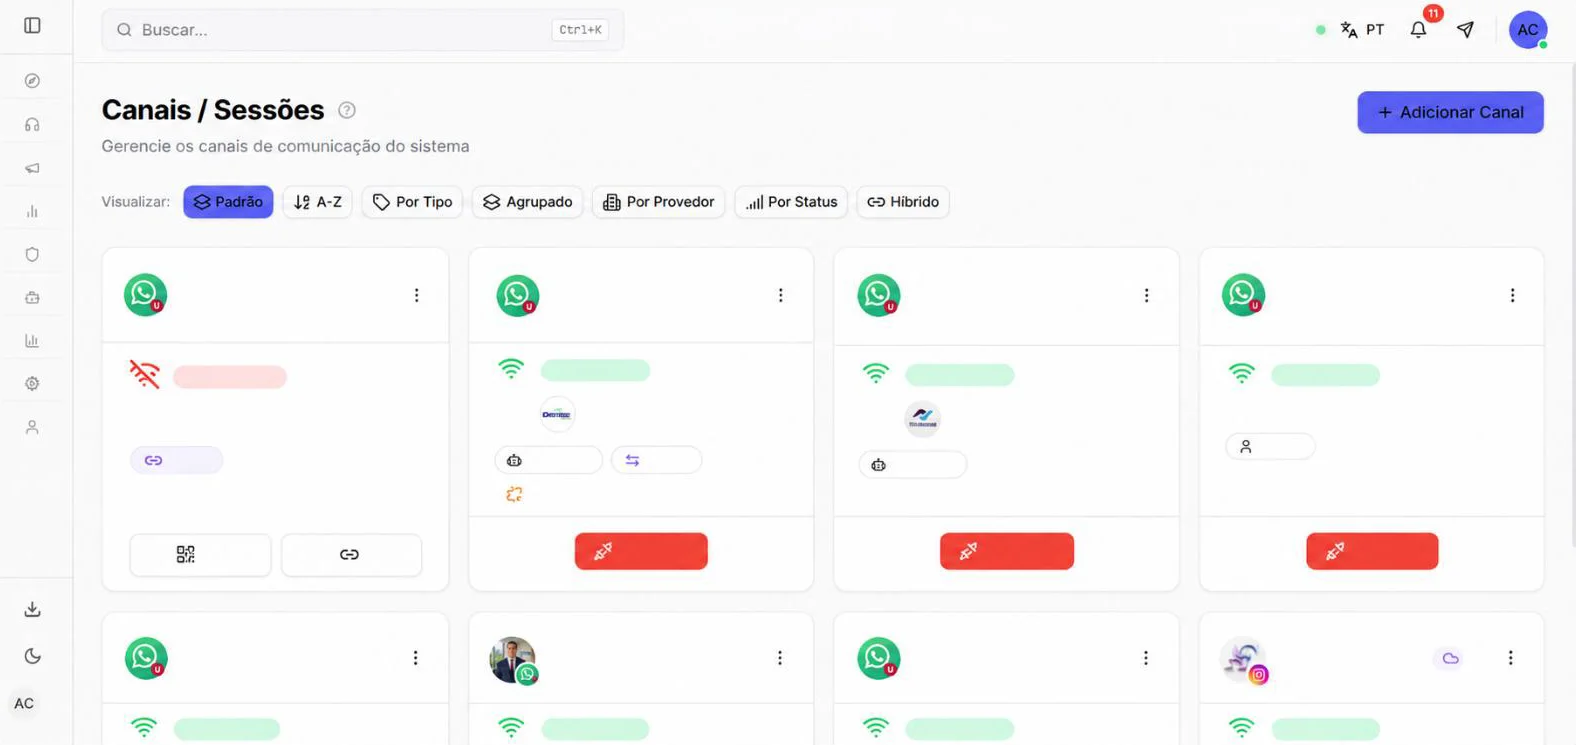Open the PT language selector
Viewport: 1576px width, 745px height.
coord(1362,30)
